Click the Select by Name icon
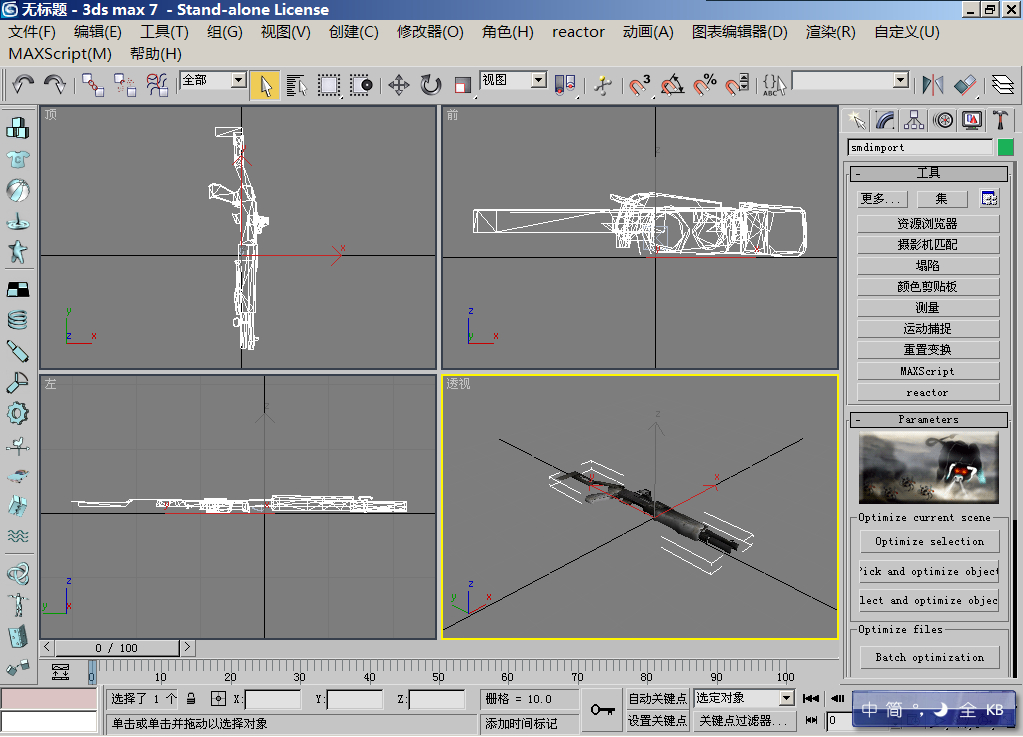This screenshot has width=1023, height=737. pyautogui.click(x=297, y=85)
